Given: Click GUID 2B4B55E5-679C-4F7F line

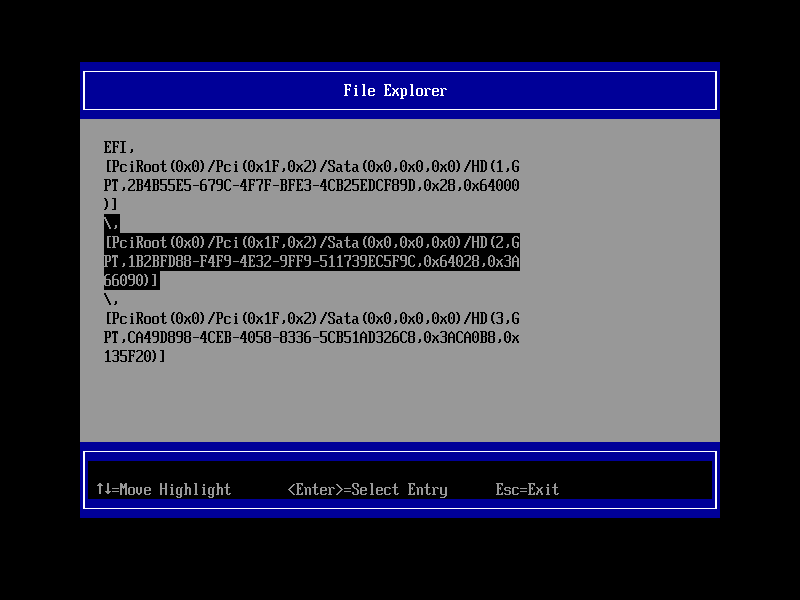Looking at the screenshot, I should pos(311,185).
